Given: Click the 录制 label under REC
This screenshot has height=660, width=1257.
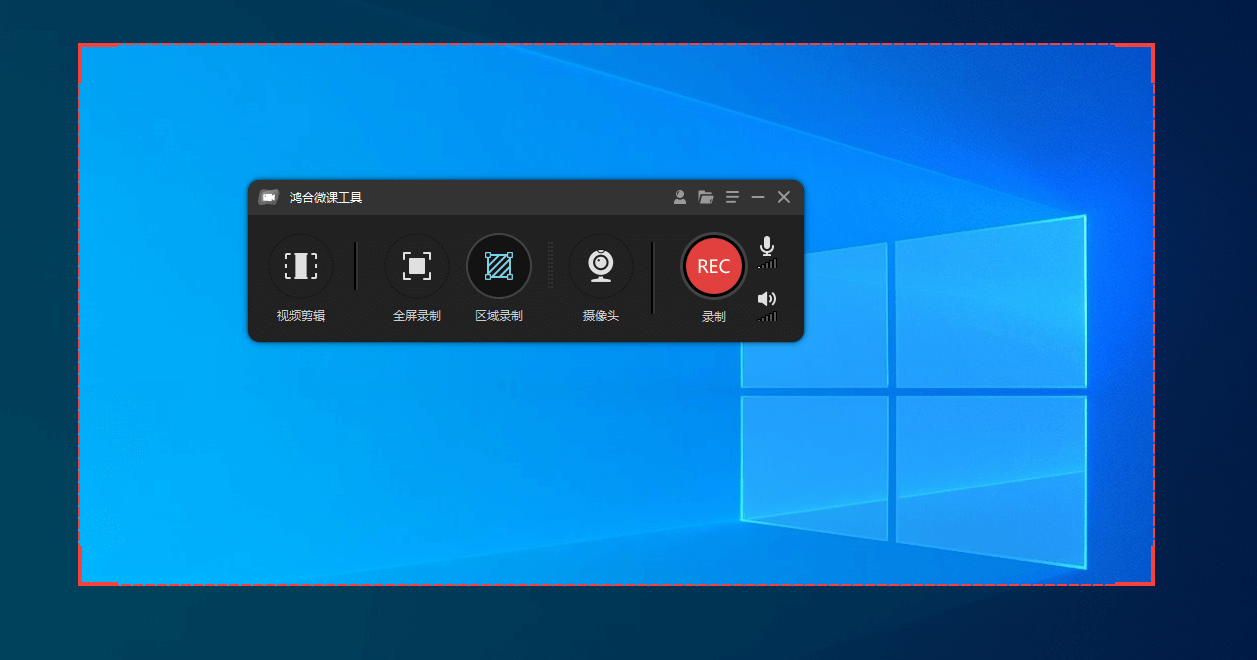Looking at the screenshot, I should coord(714,317).
